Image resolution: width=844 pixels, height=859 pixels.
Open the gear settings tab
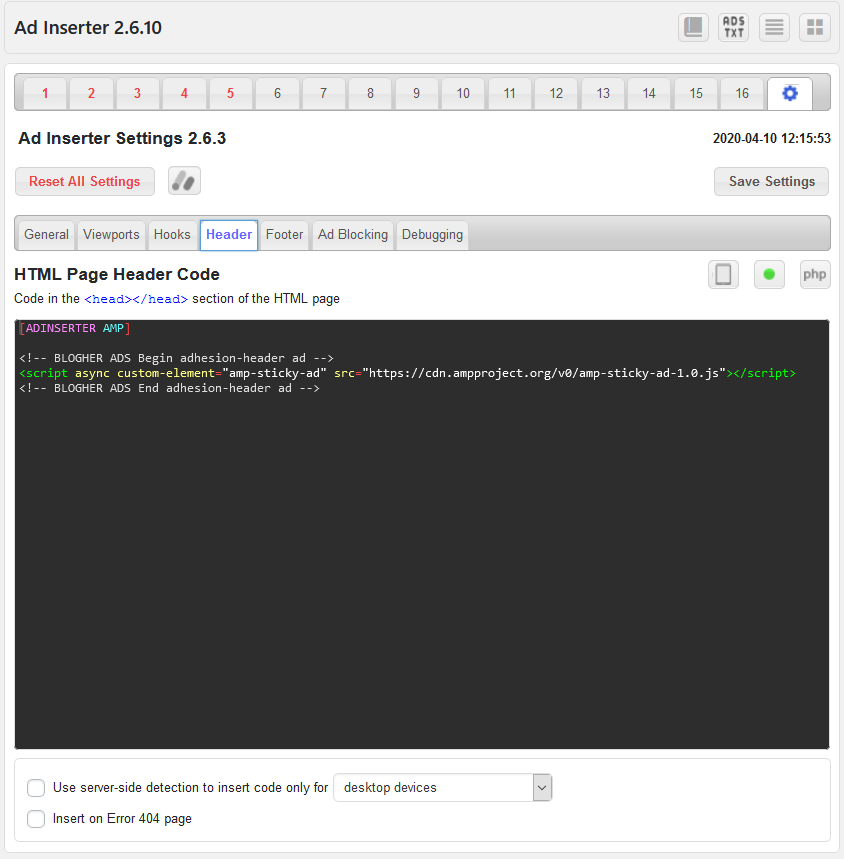tap(789, 93)
